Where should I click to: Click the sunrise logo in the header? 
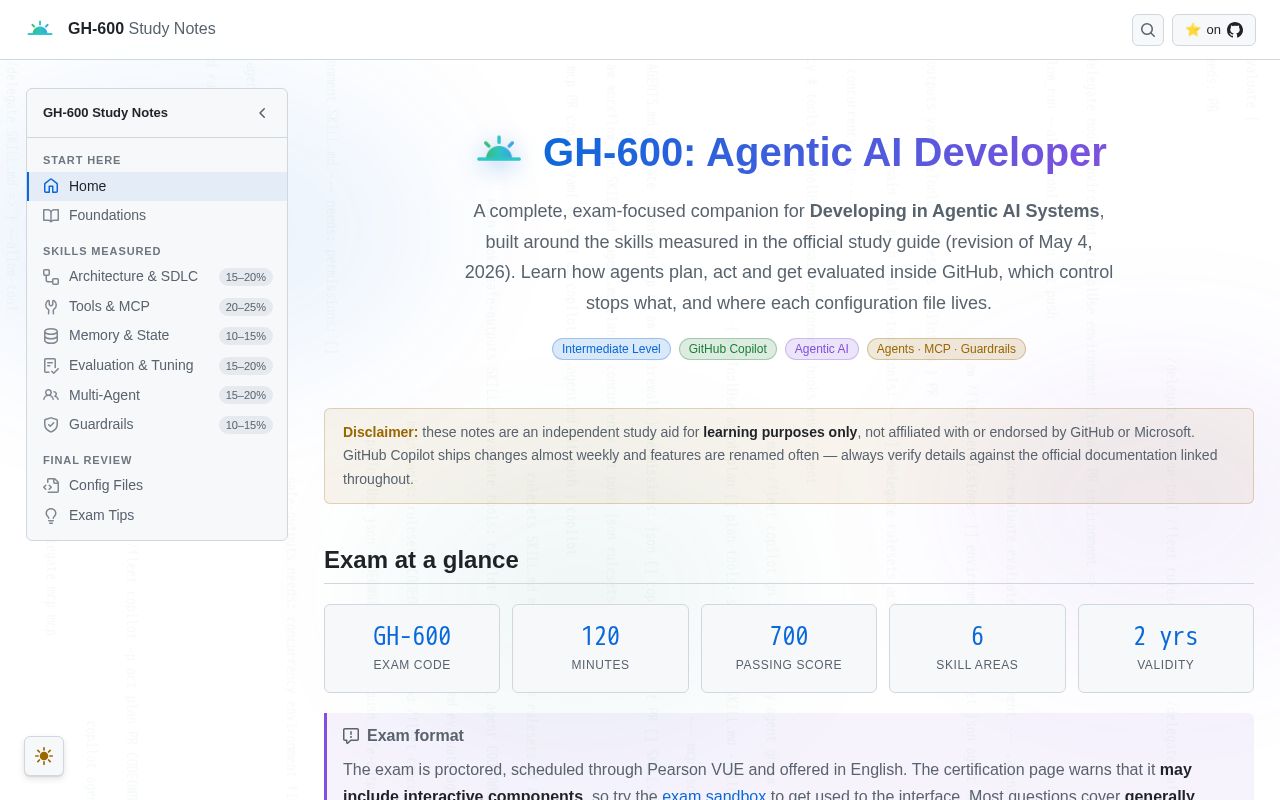click(x=40, y=29)
